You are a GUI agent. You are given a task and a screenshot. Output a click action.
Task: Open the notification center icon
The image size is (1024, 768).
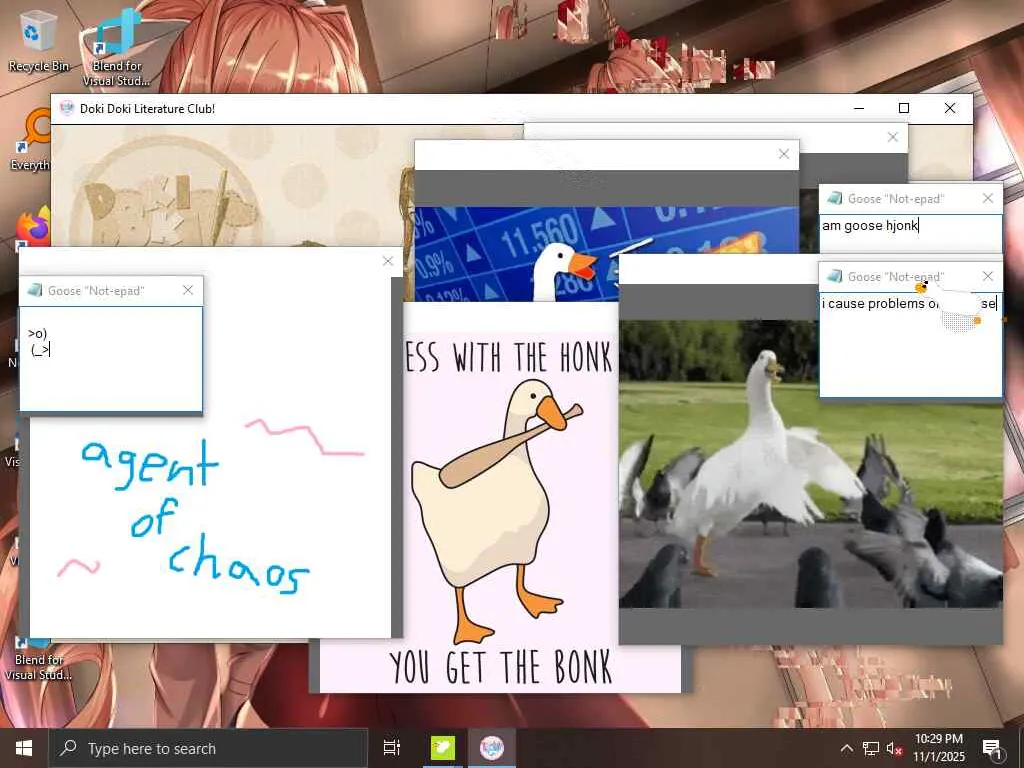(x=992, y=748)
